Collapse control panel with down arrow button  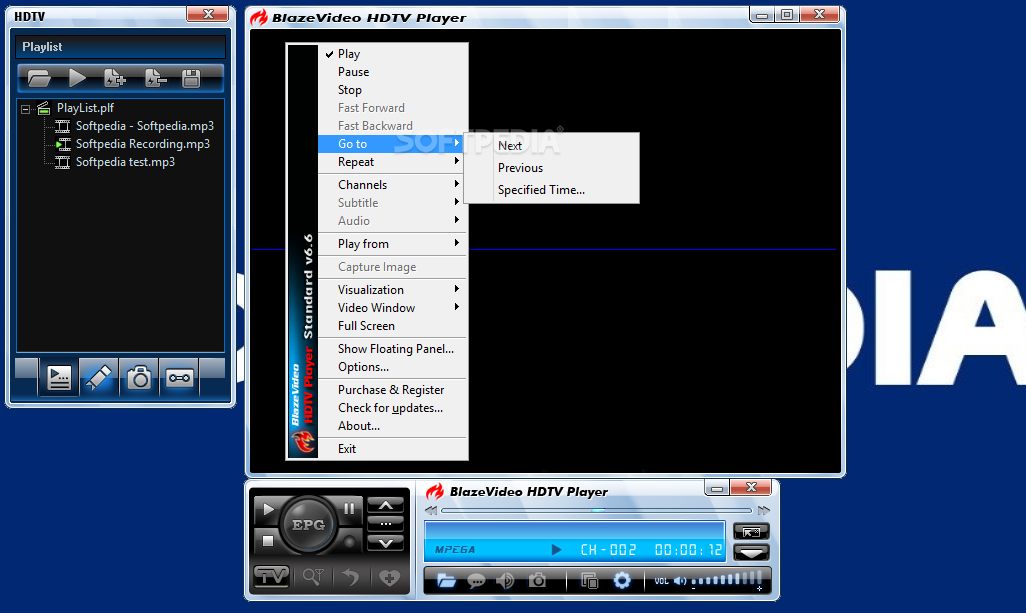point(751,553)
